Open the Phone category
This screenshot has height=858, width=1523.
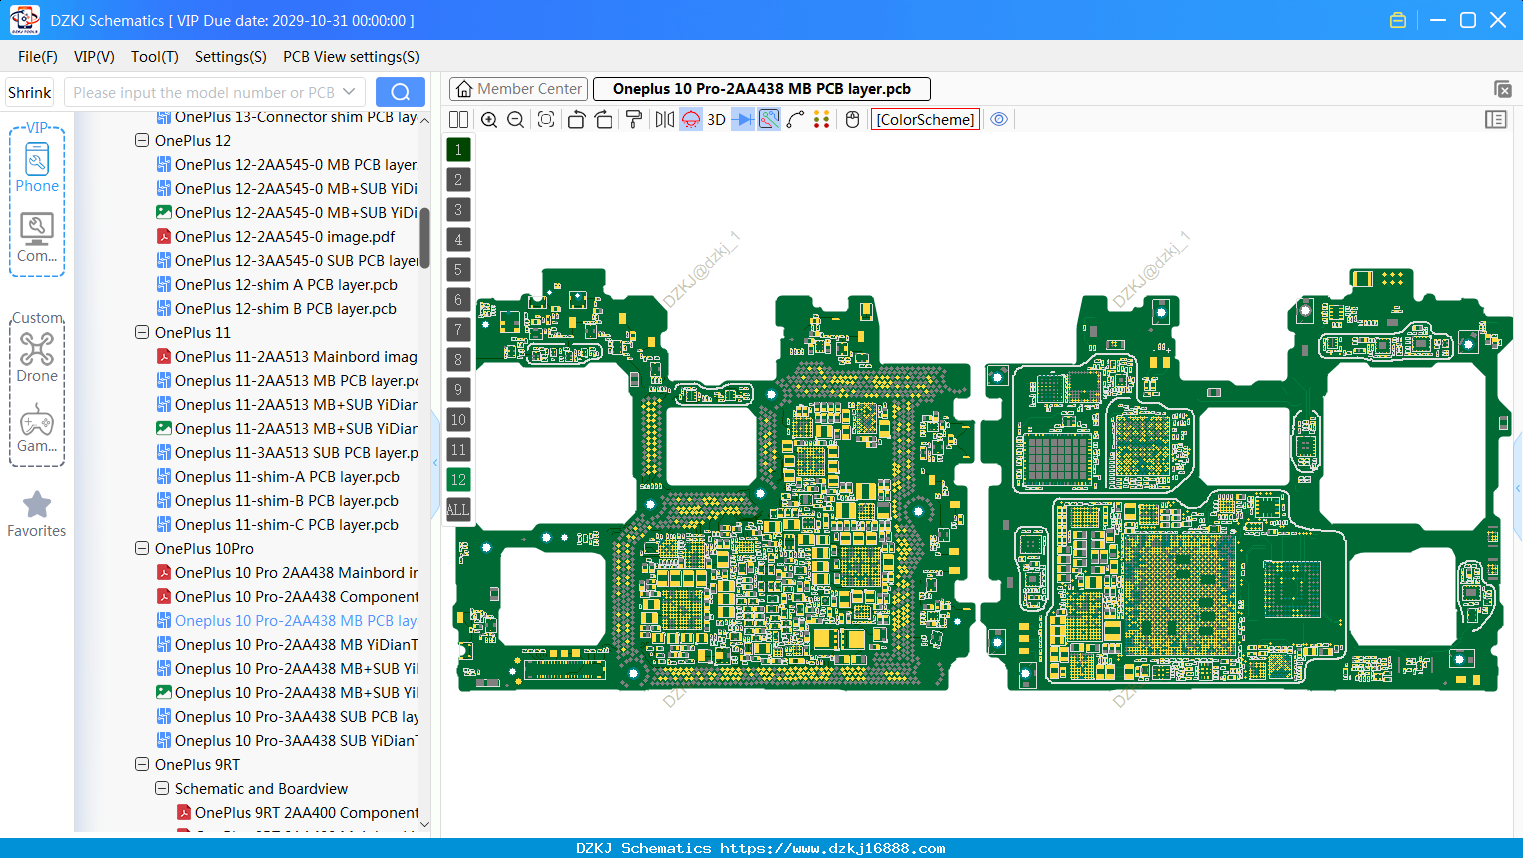point(37,167)
